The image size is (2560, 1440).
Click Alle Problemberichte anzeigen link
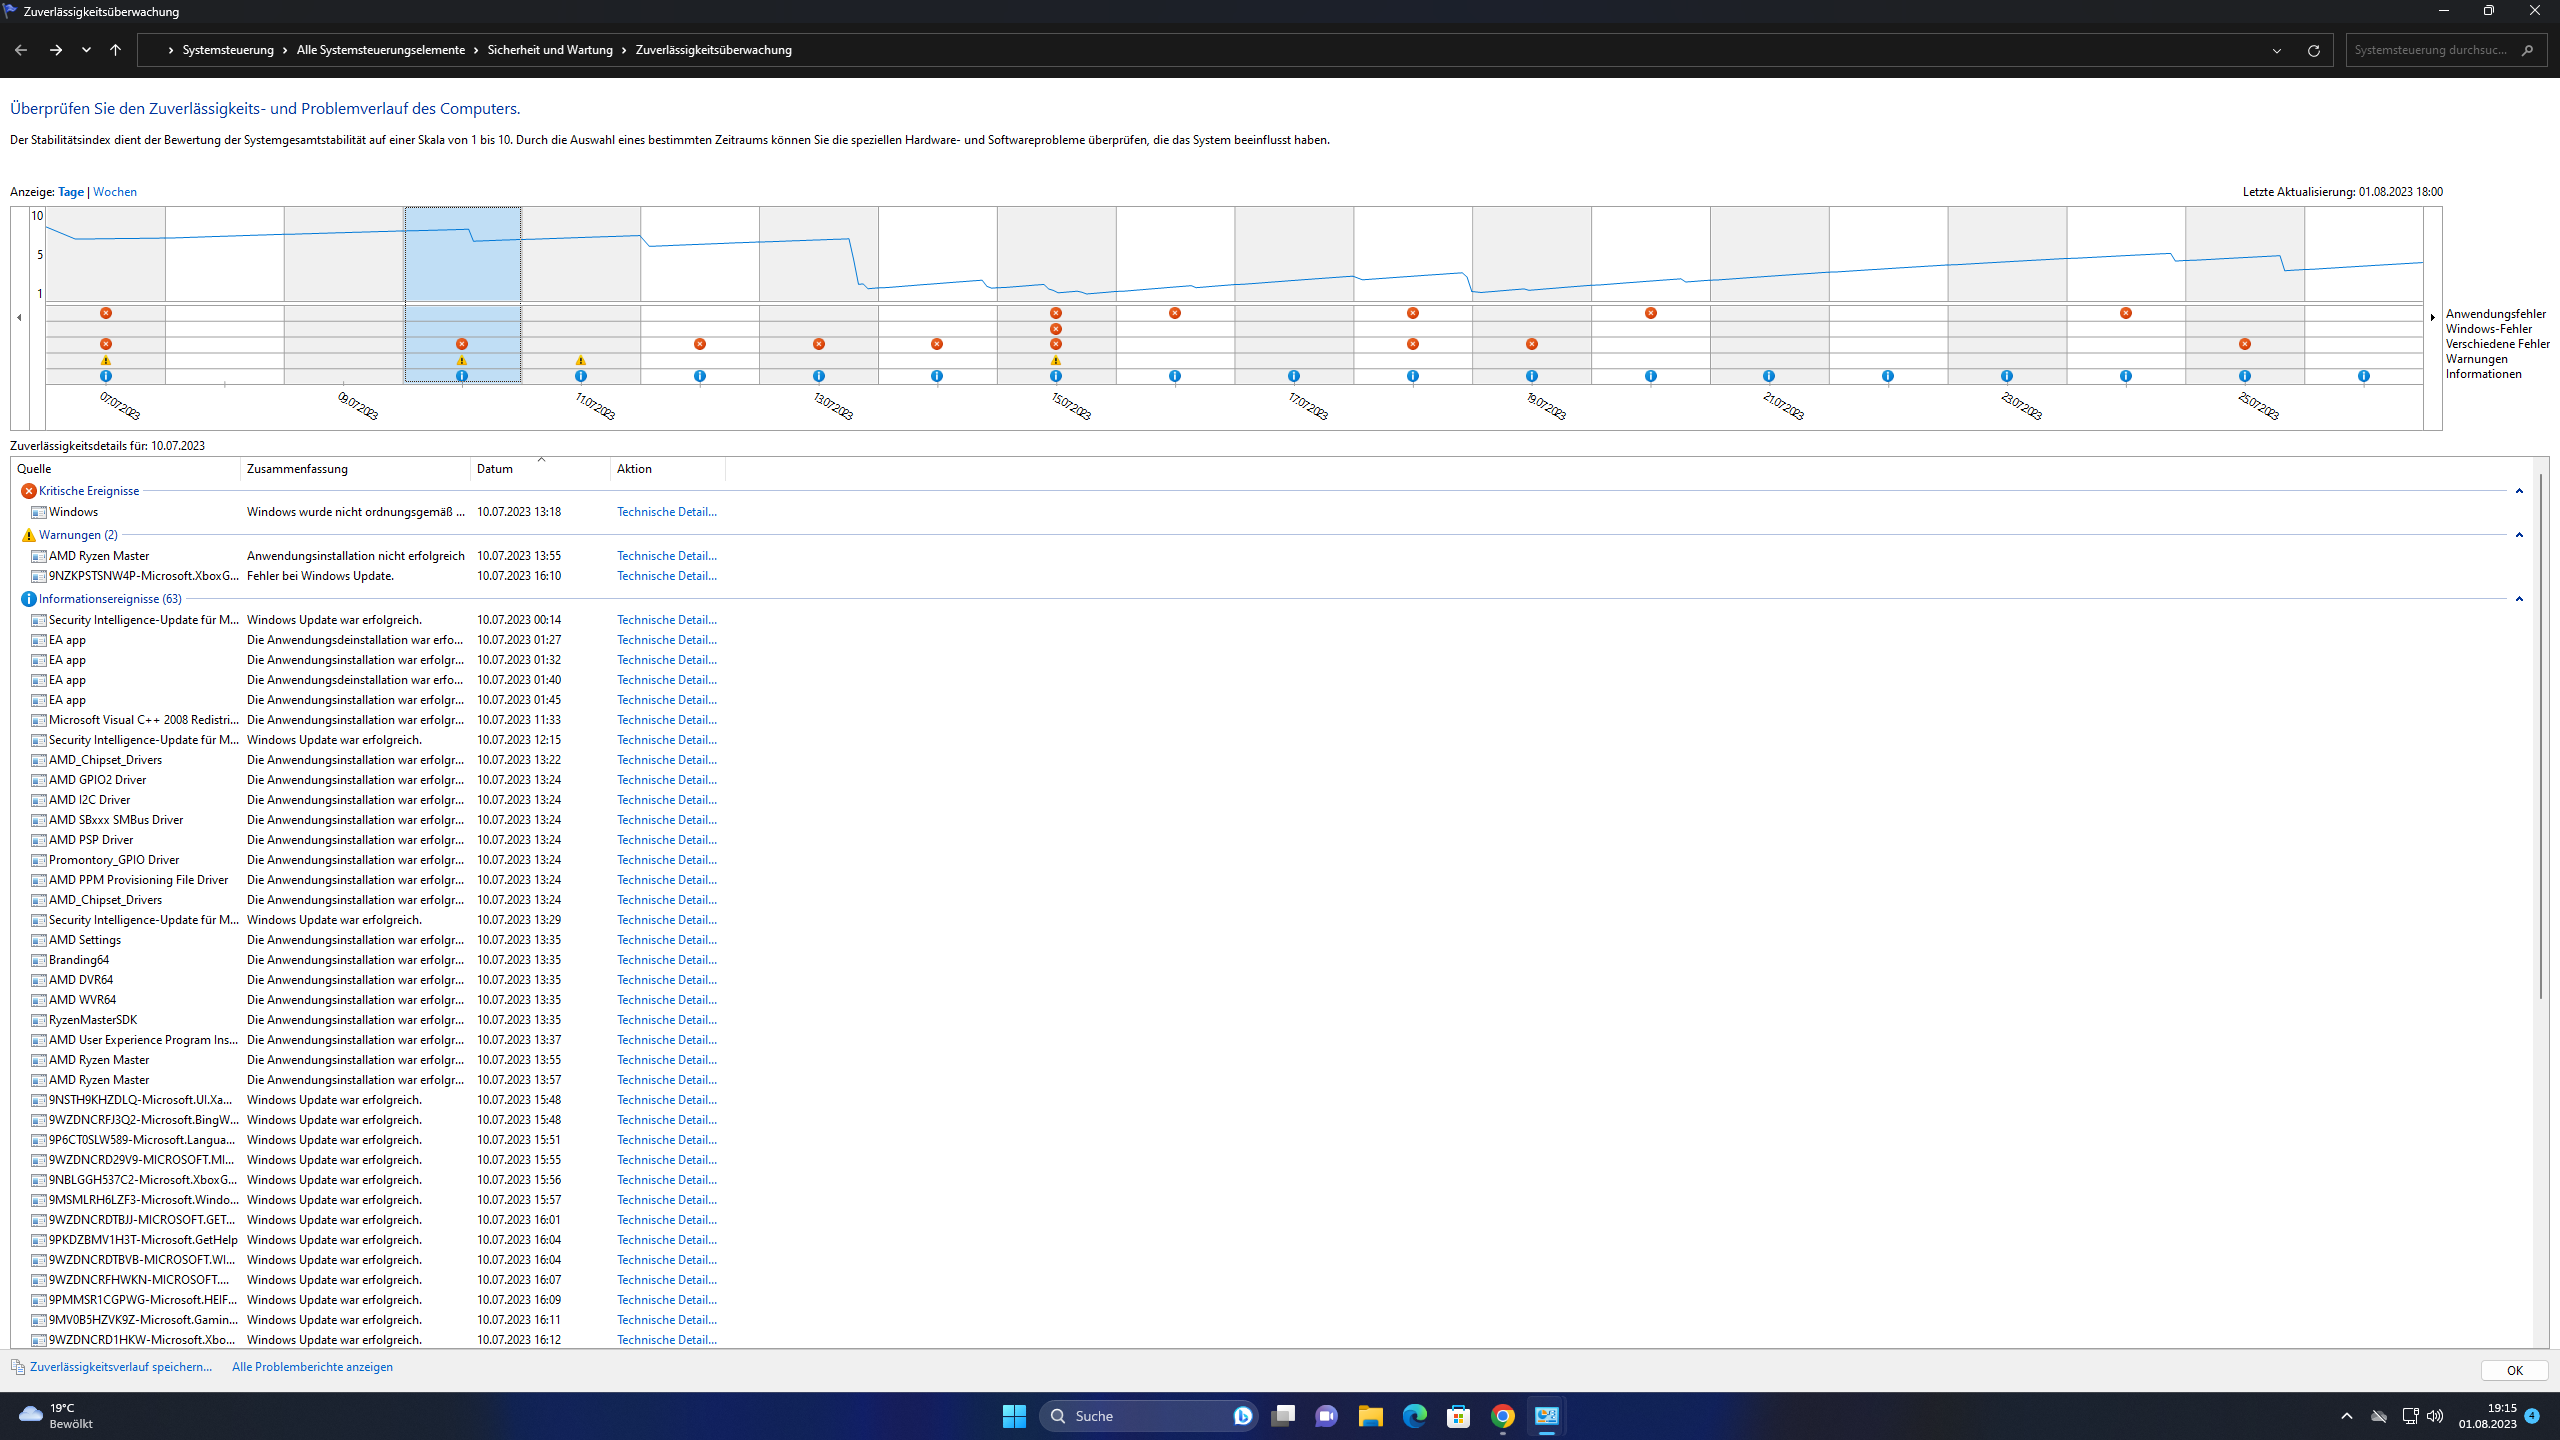[312, 1367]
